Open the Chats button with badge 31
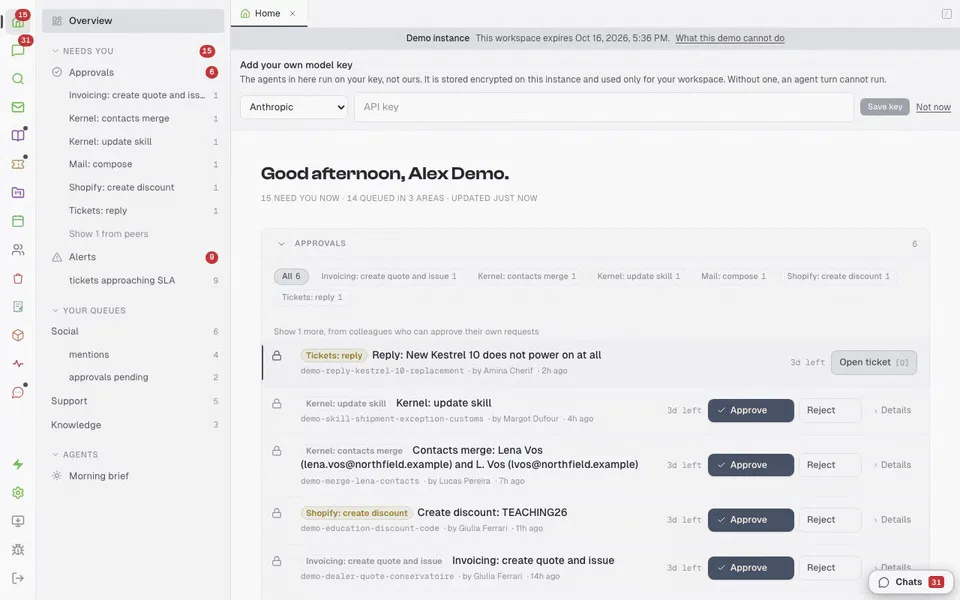The image size is (960, 600). pos(910,582)
